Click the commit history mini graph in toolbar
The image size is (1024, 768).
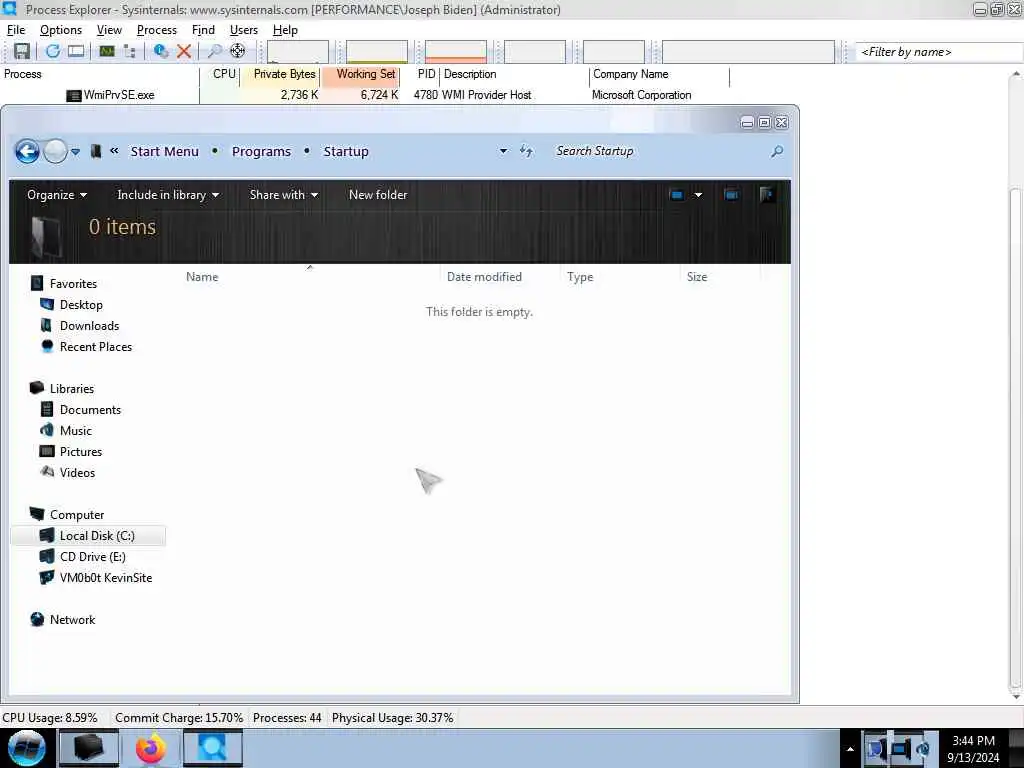[x=377, y=52]
